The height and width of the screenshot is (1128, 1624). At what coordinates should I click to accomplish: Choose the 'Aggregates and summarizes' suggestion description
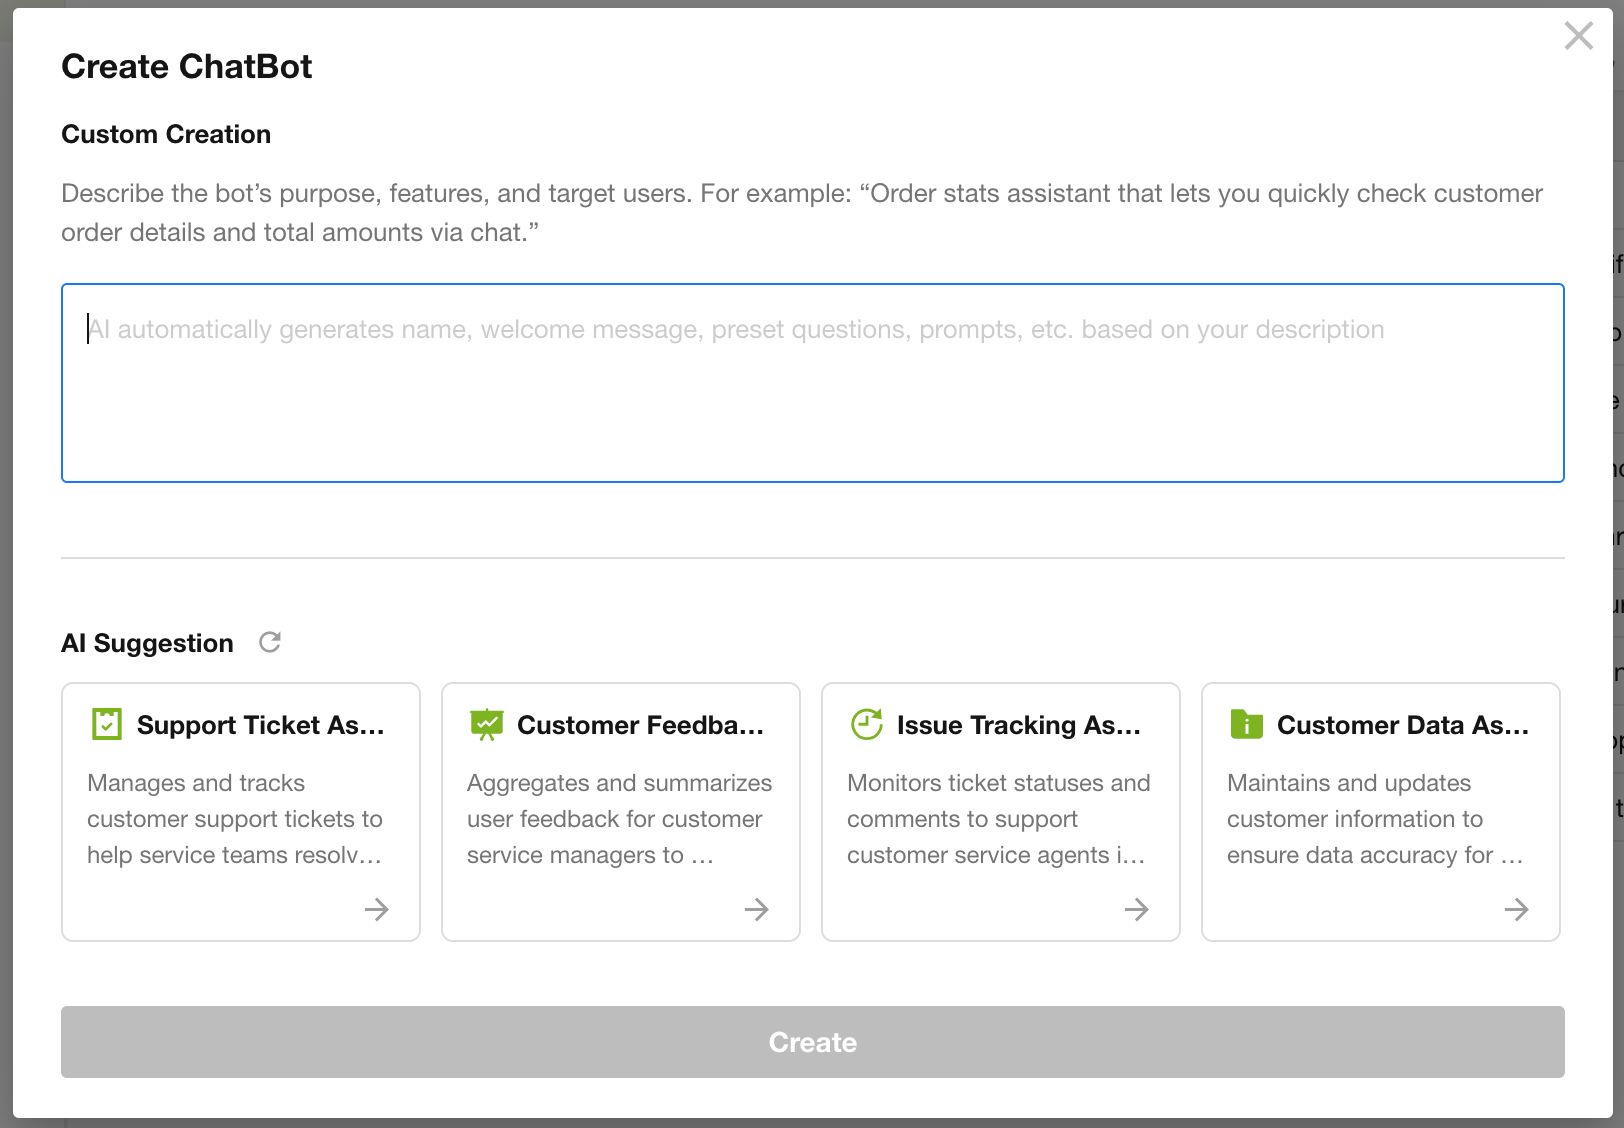pos(619,819)
